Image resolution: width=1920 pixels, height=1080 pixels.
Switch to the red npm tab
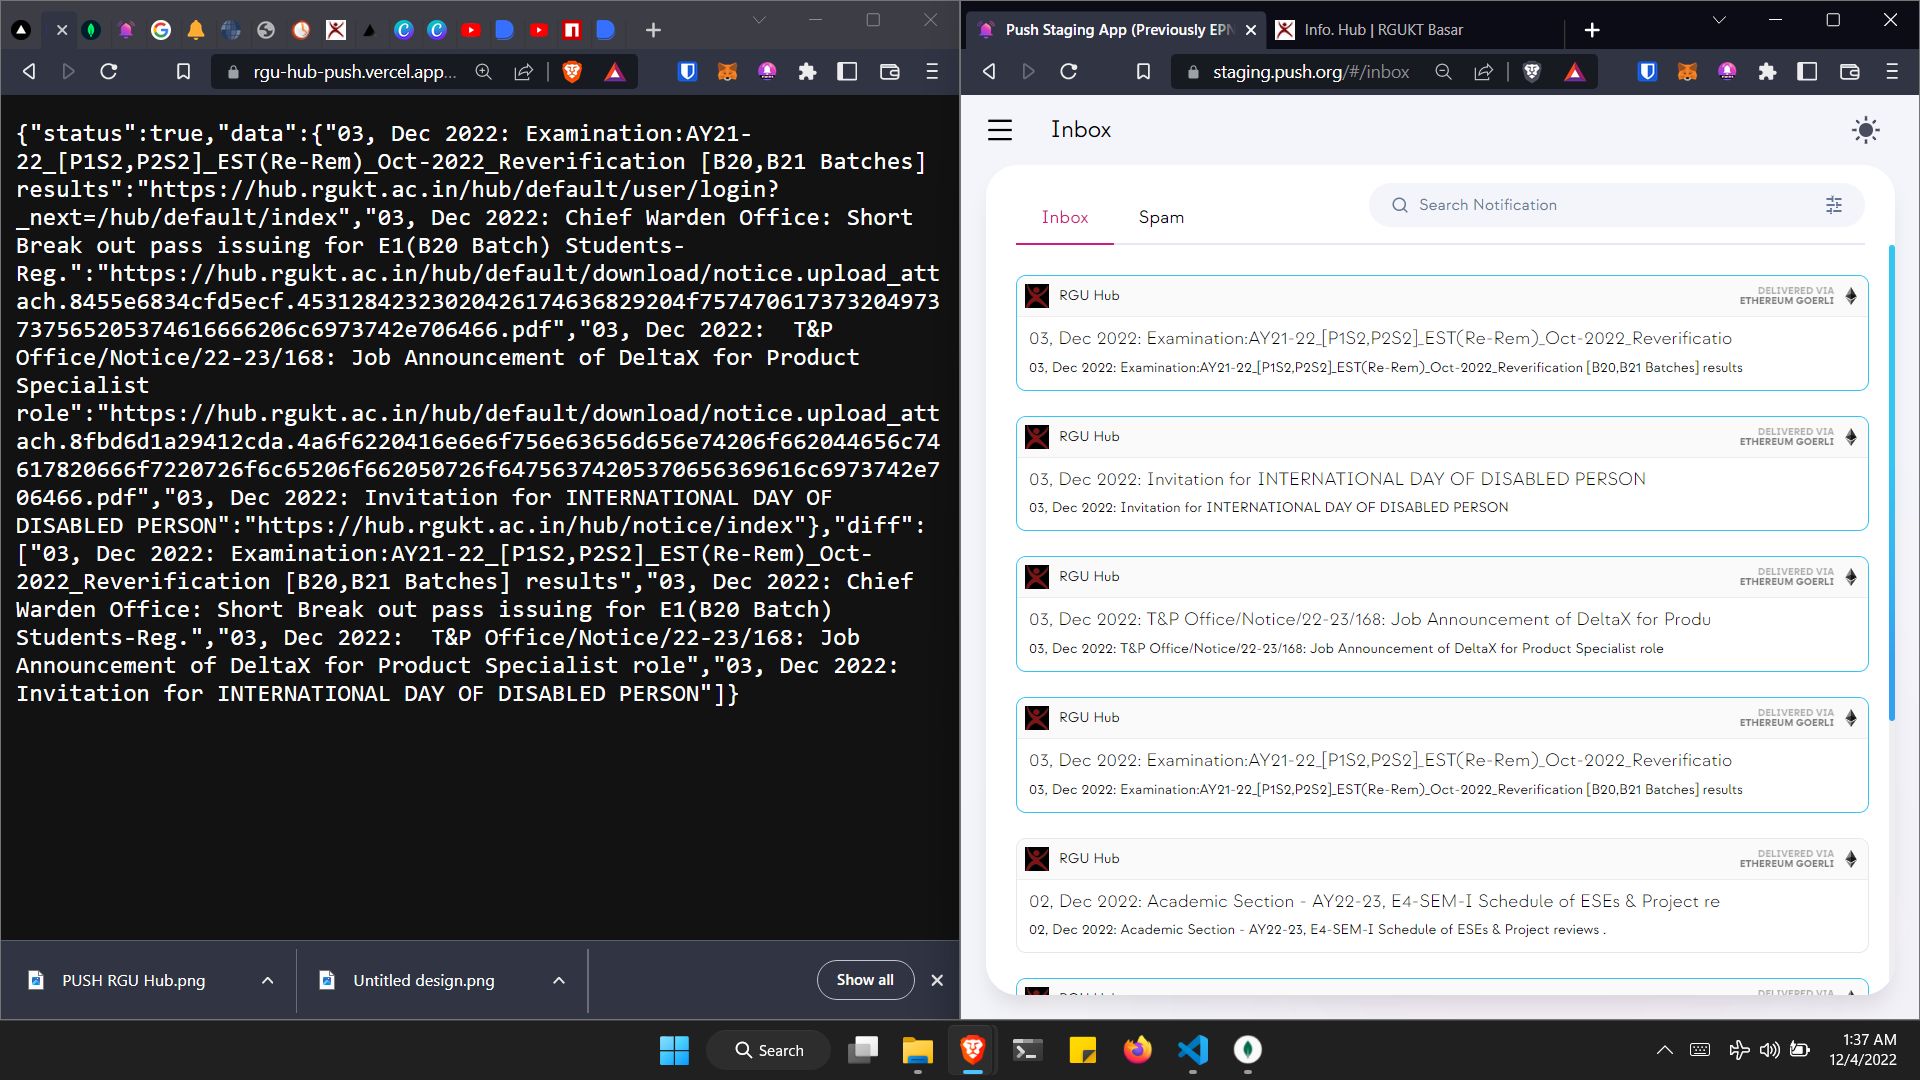(x=572, y=30)
